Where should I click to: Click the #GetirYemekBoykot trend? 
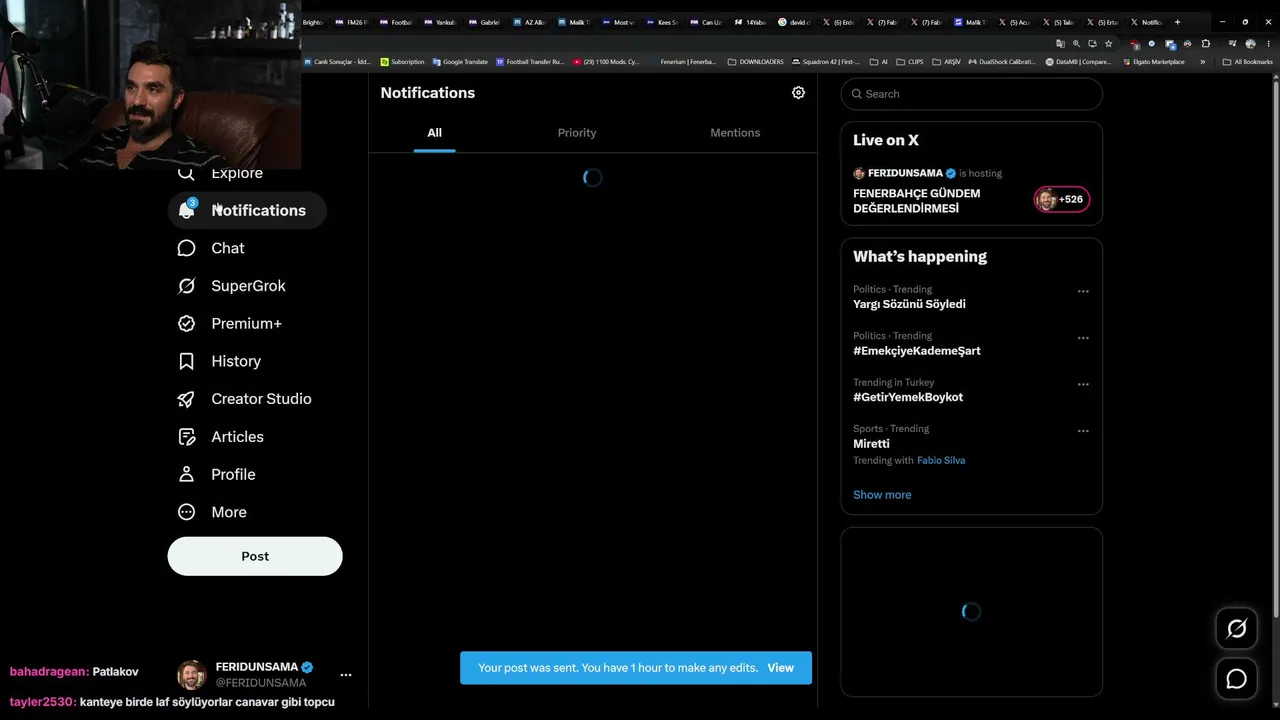[908, 397]
